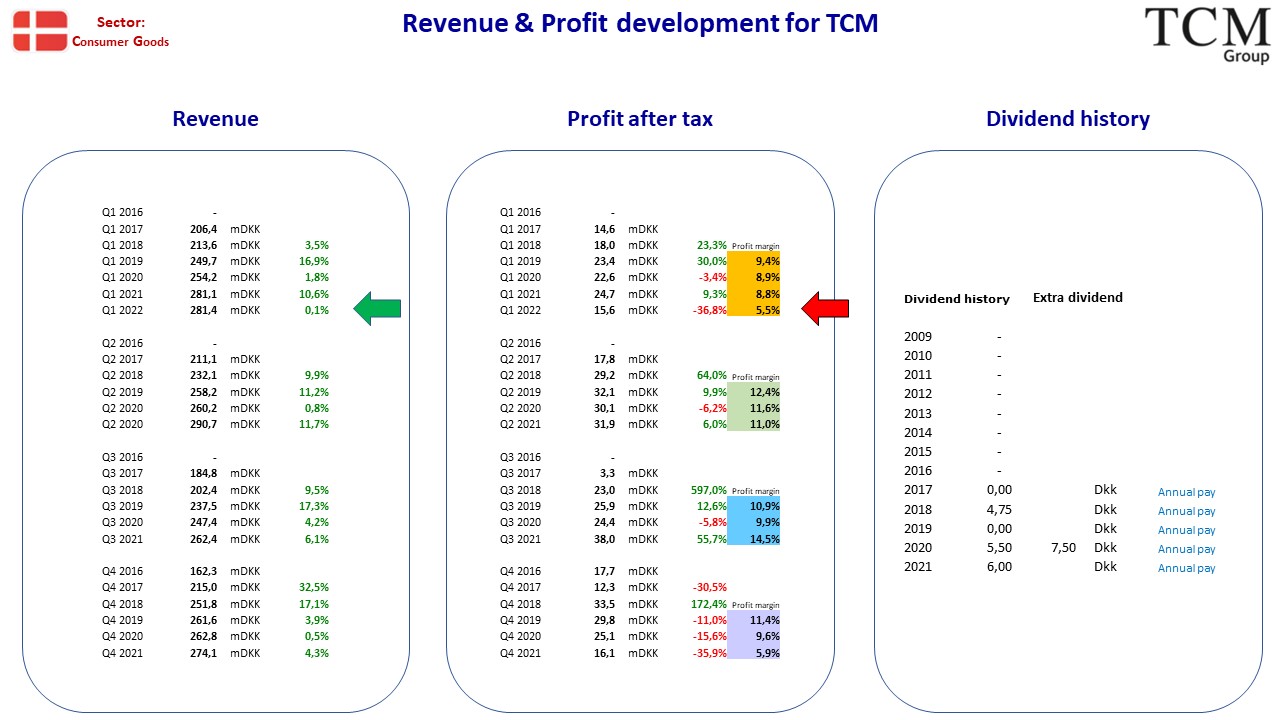This screenshot has width=1280, height=720.
Task: Click dividend amount 4,75 for 2018
Action: pyautogui.click(x=999, y=509)
